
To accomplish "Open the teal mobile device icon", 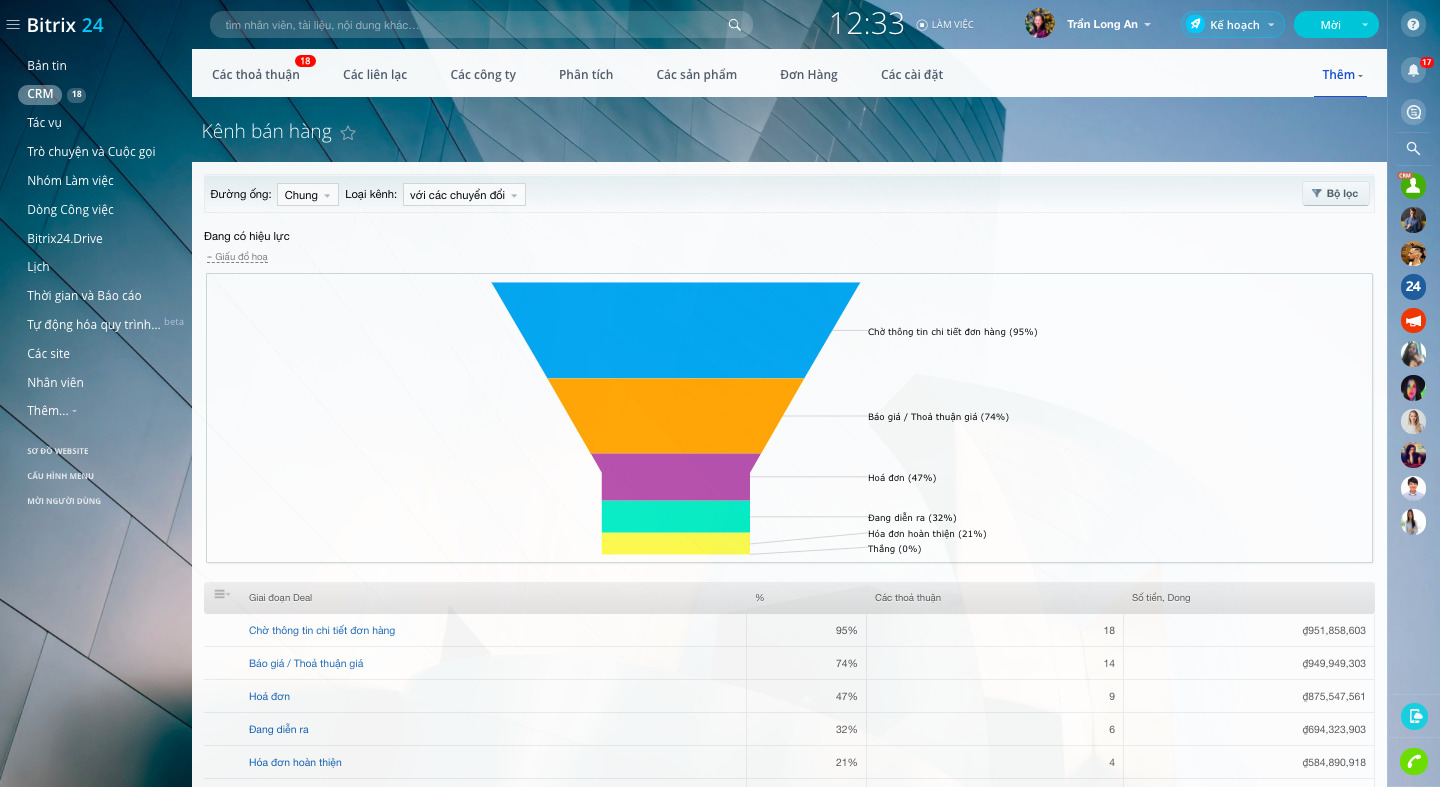I will point(1413,716).
